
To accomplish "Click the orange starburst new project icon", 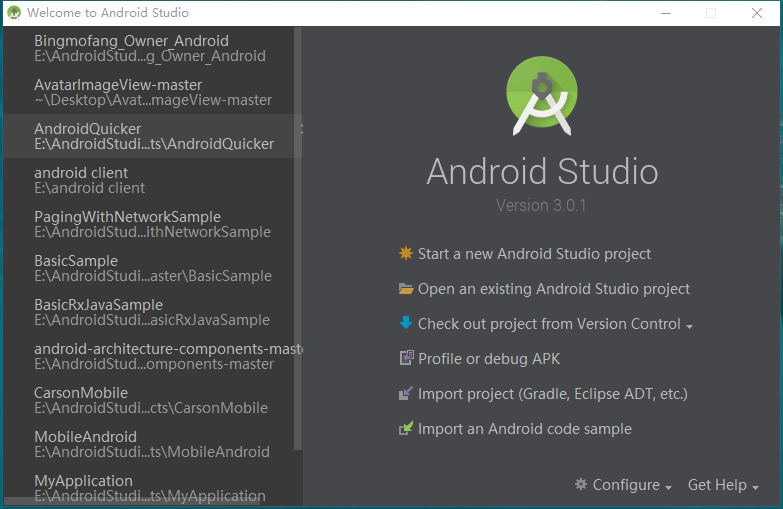I will [x=405, y=253].
